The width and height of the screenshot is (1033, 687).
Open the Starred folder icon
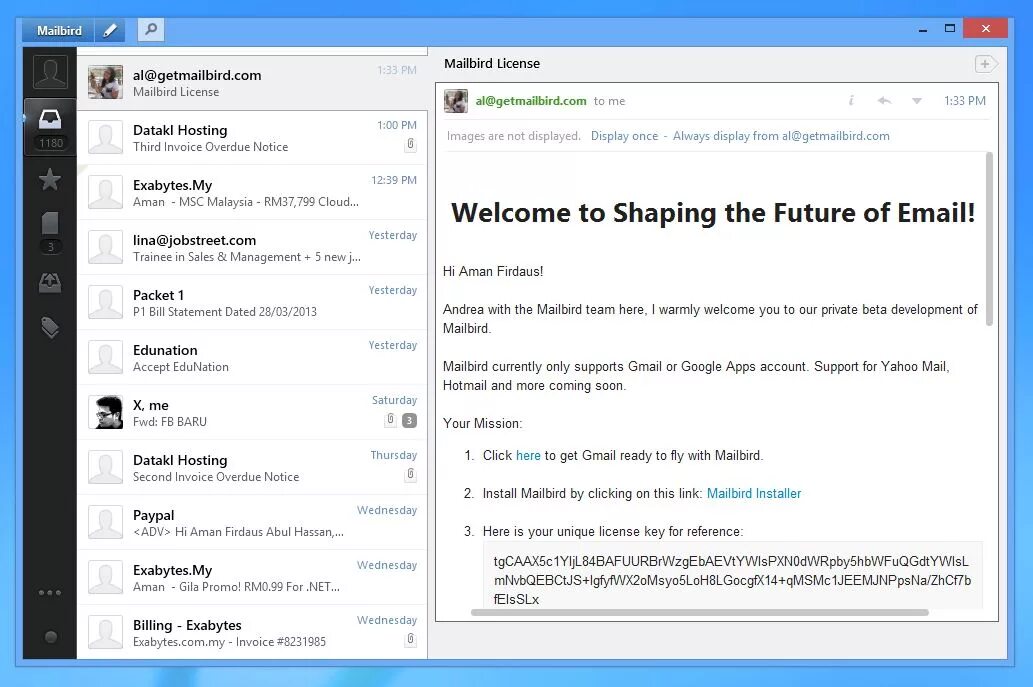(x=50, y=179)
